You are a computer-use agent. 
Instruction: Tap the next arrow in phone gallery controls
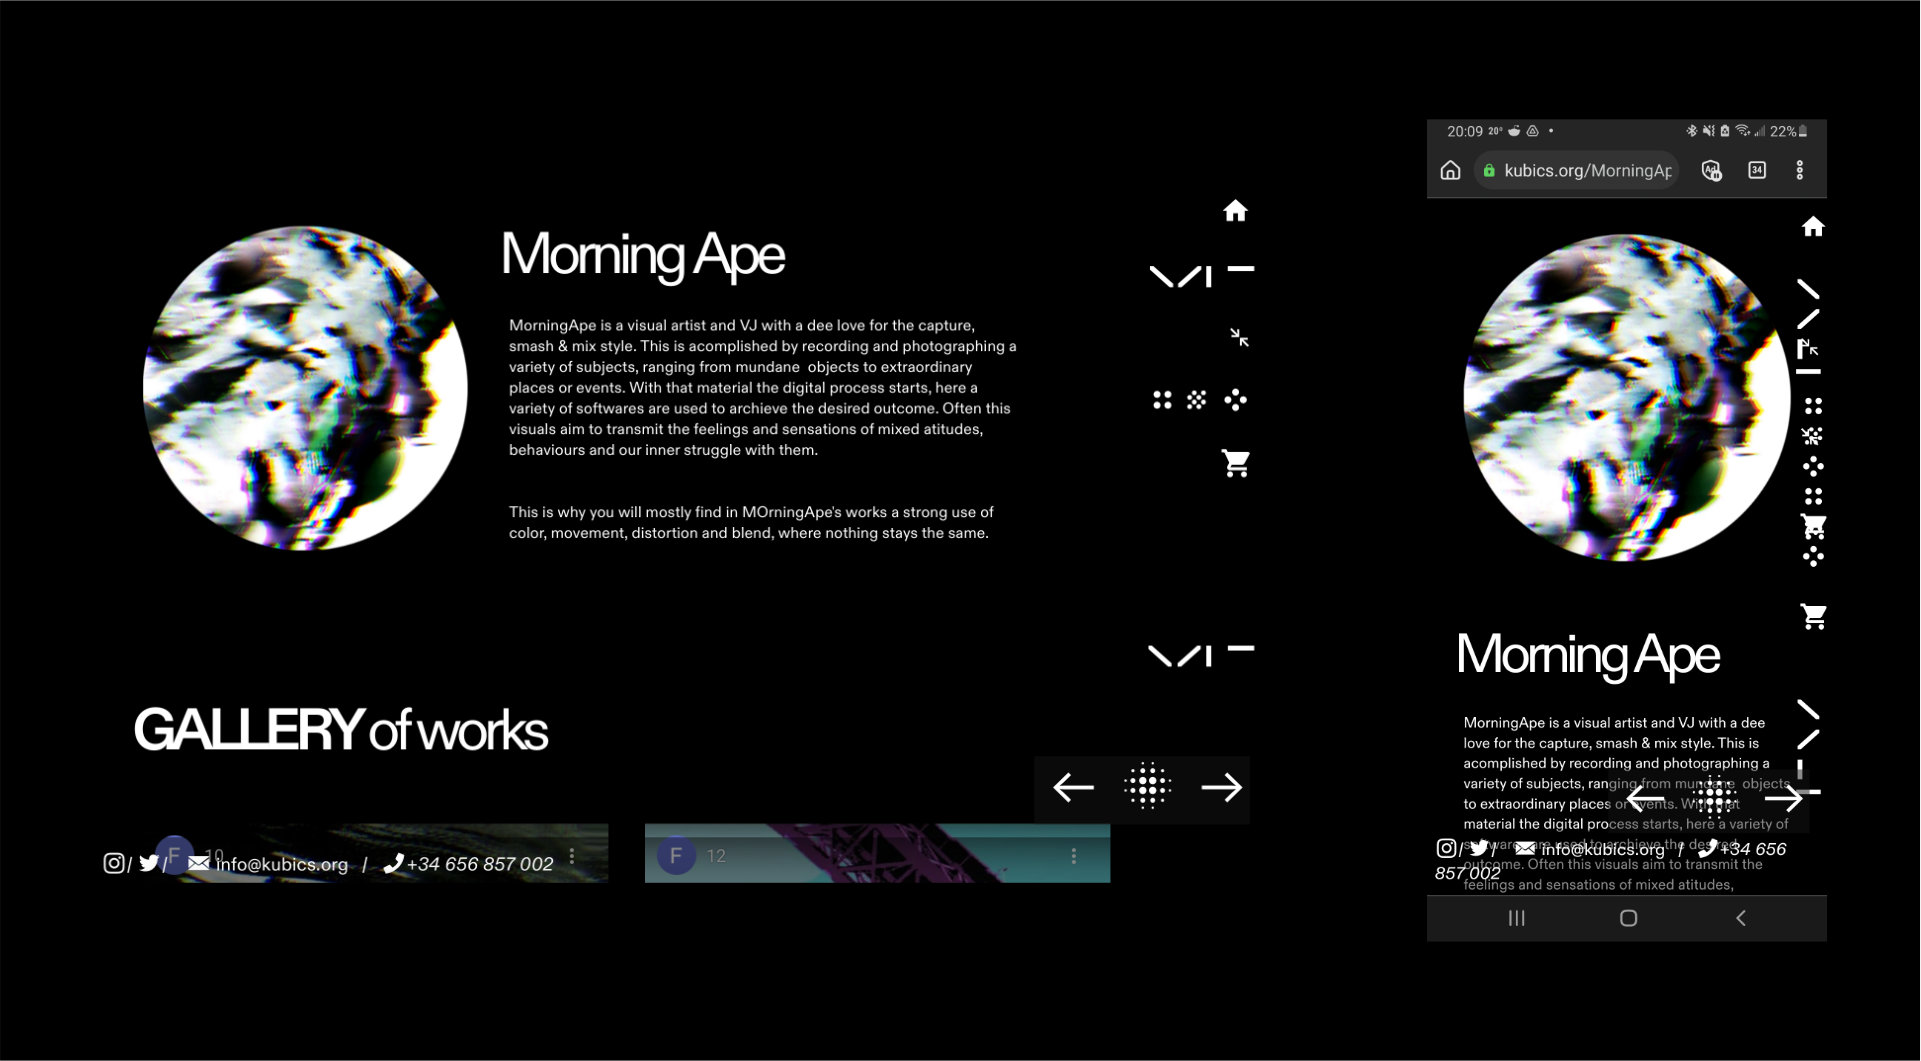point(1783,798)
